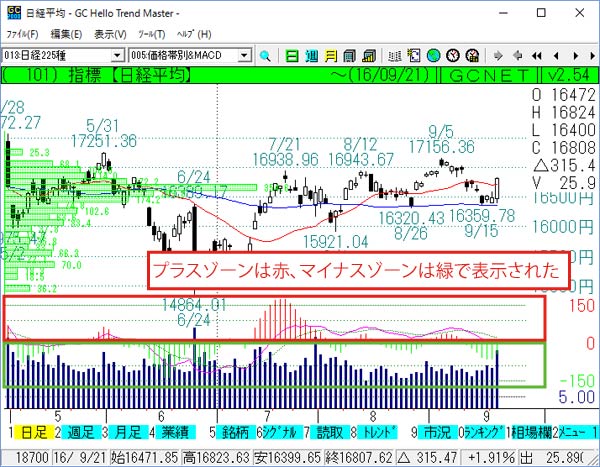Viewport: 600px width, 467px height.
Task: Click the 17156.36 high label on chart
Action: (442, 147)
